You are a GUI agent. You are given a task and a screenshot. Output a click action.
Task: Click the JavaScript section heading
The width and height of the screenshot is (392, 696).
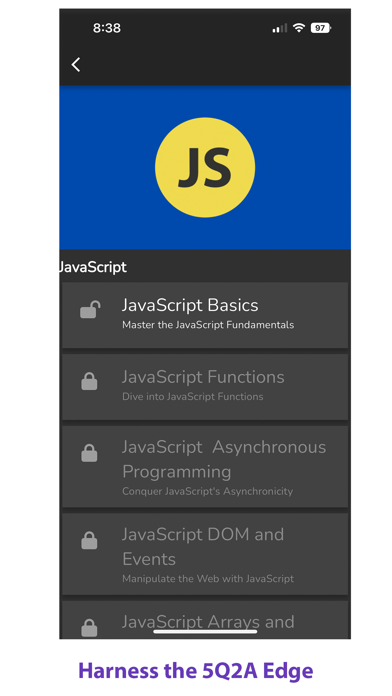93,267
